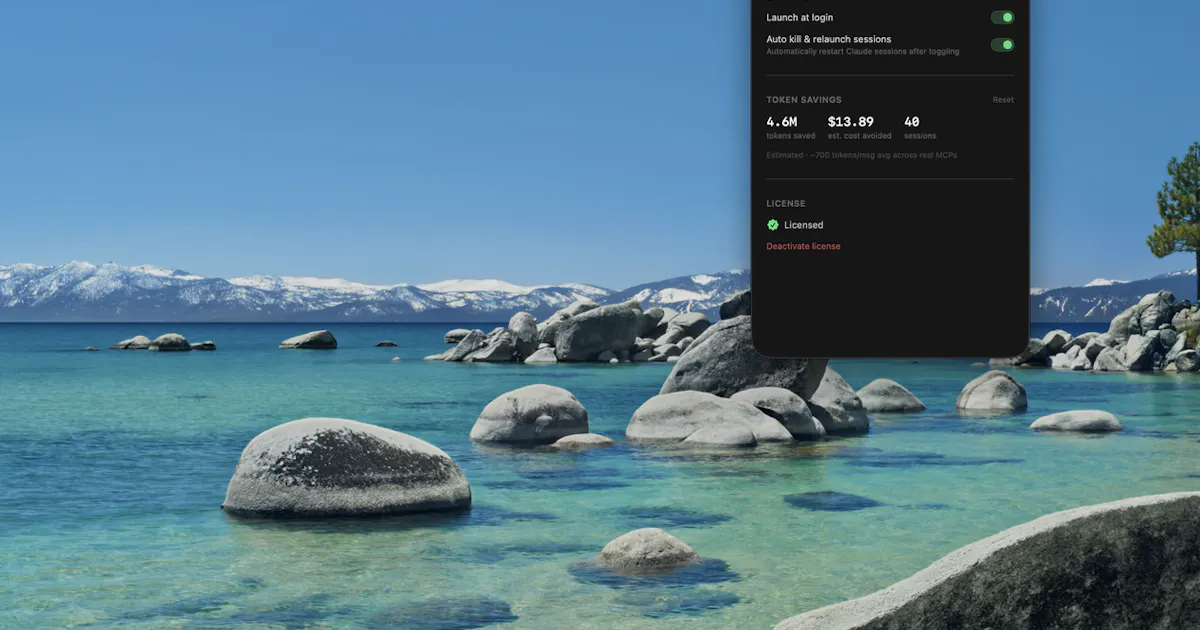Reset the token savings statistics
1200x630 pixels.
(x=1003, y=100)
